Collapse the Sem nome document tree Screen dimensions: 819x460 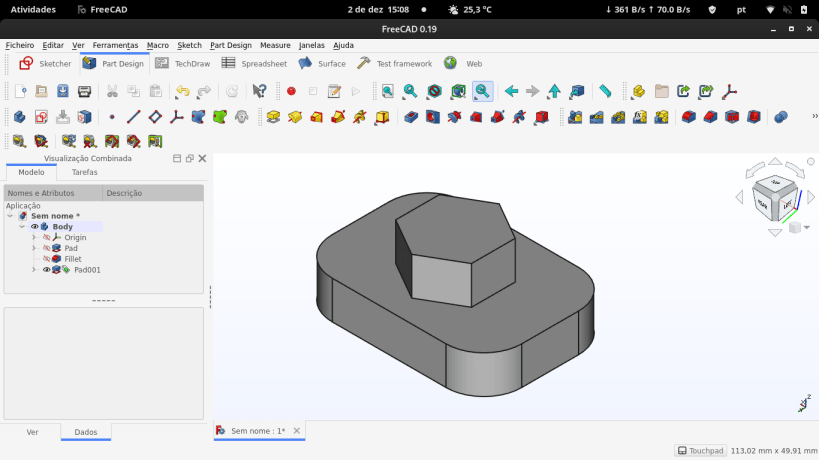(x=10, y=216)
